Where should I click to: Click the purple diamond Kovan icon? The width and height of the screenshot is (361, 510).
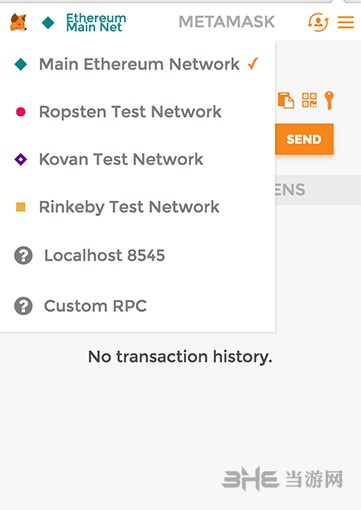pyautogui.click(x=21, y=159)
